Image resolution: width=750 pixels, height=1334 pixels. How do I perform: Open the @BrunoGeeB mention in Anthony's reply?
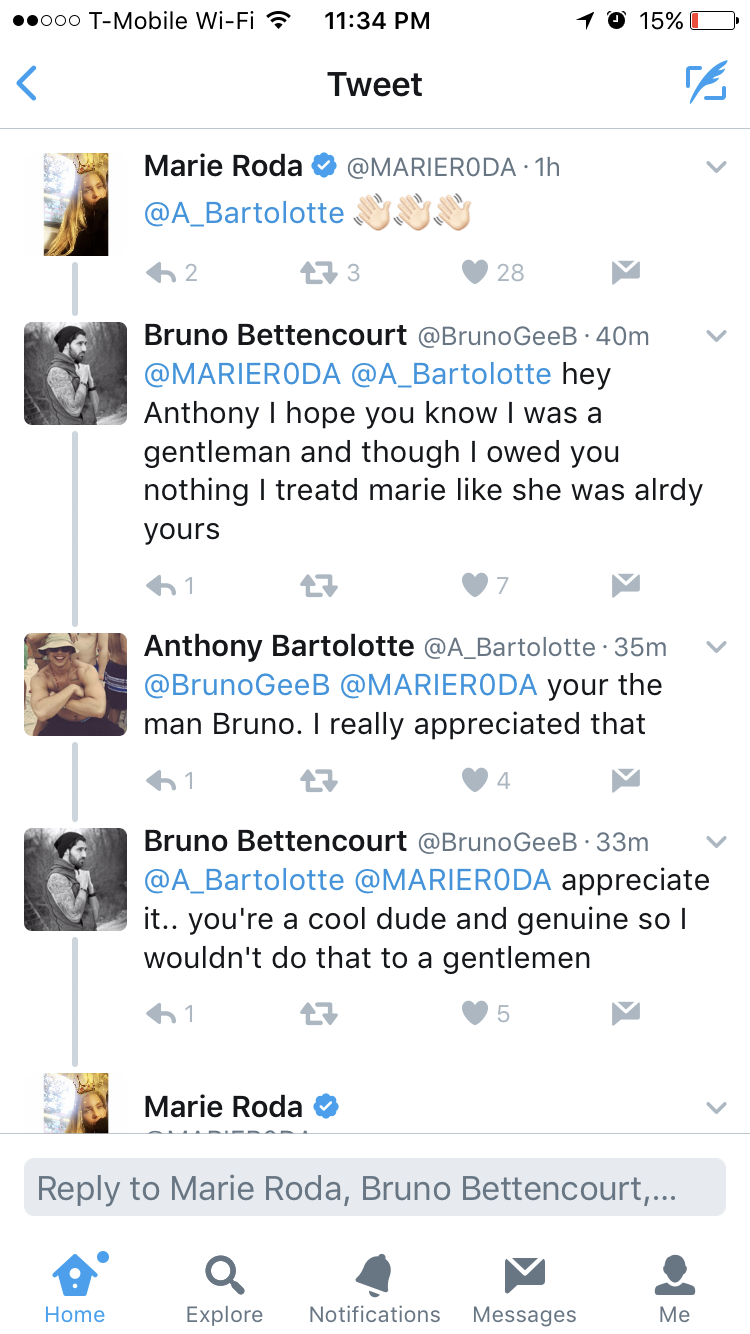(x=237, y=686)
